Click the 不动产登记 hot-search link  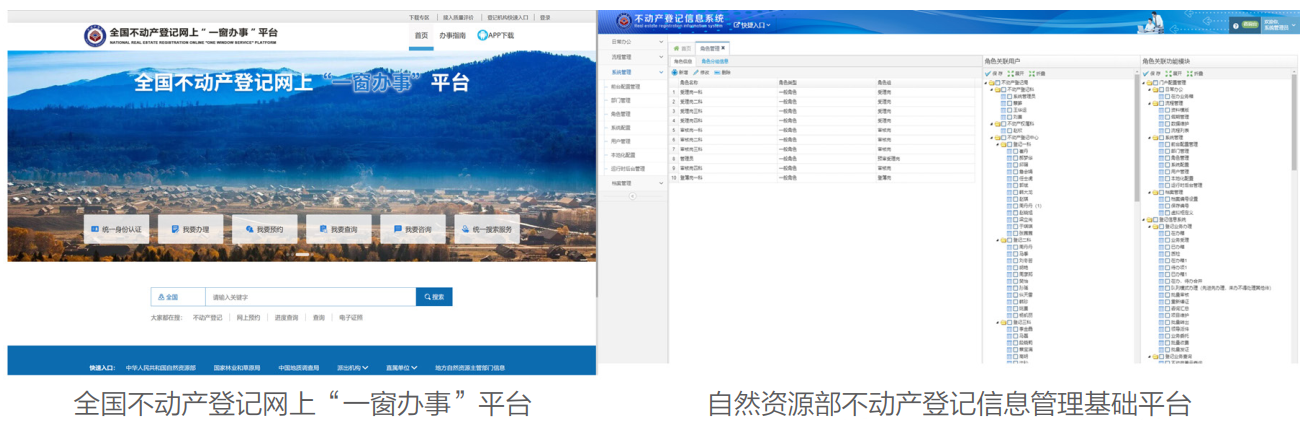(x=208, y=318)
